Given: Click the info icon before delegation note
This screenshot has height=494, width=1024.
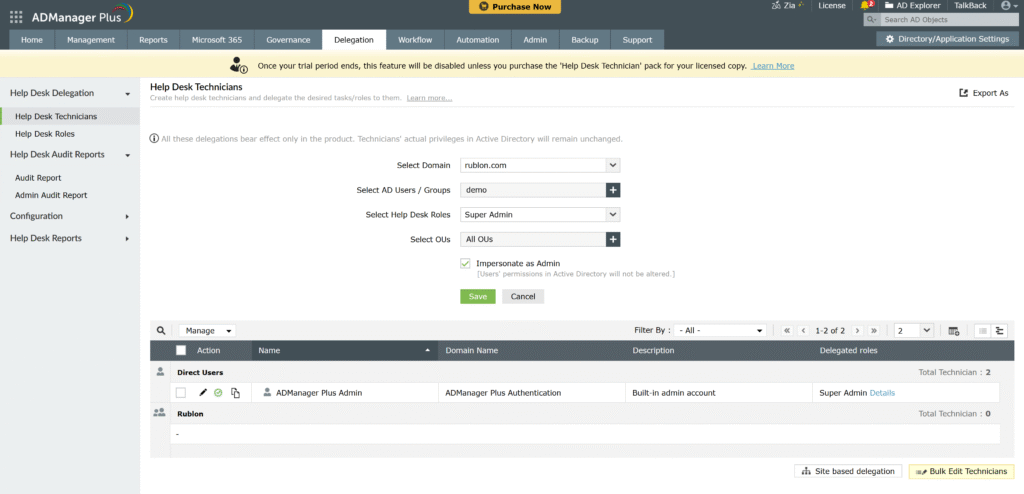Looking at the screenshot, I should point(154,139).
